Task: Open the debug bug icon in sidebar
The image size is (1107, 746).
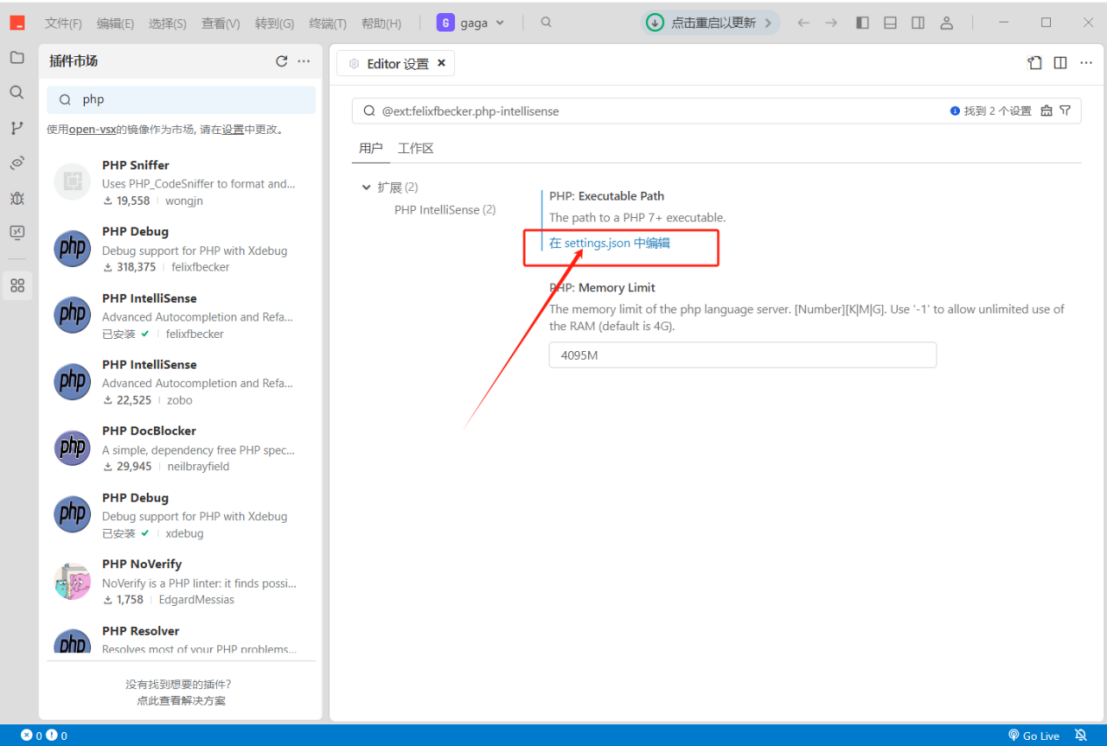Action: (x=17, y=198)
